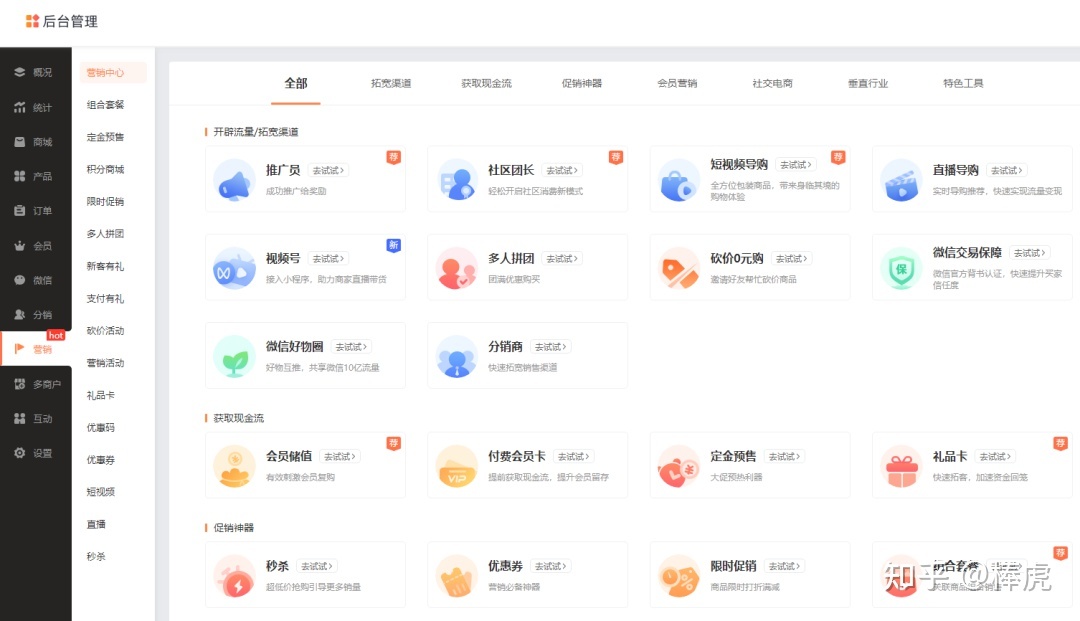Viewport: 1080px width, 621px height.
Task: Open the 微信 WeChat sidebar icon
Action: point(19,280)
